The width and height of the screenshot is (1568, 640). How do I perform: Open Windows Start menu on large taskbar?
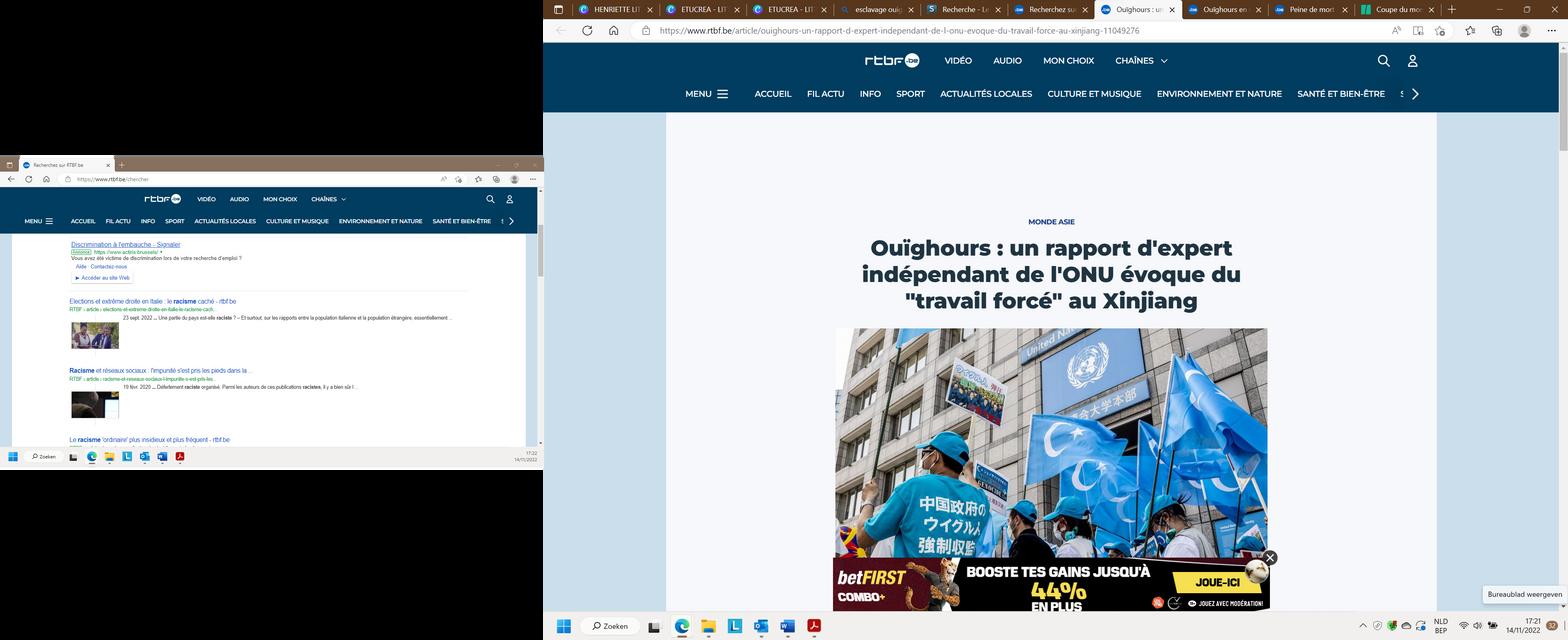click(x=563, y=626)
